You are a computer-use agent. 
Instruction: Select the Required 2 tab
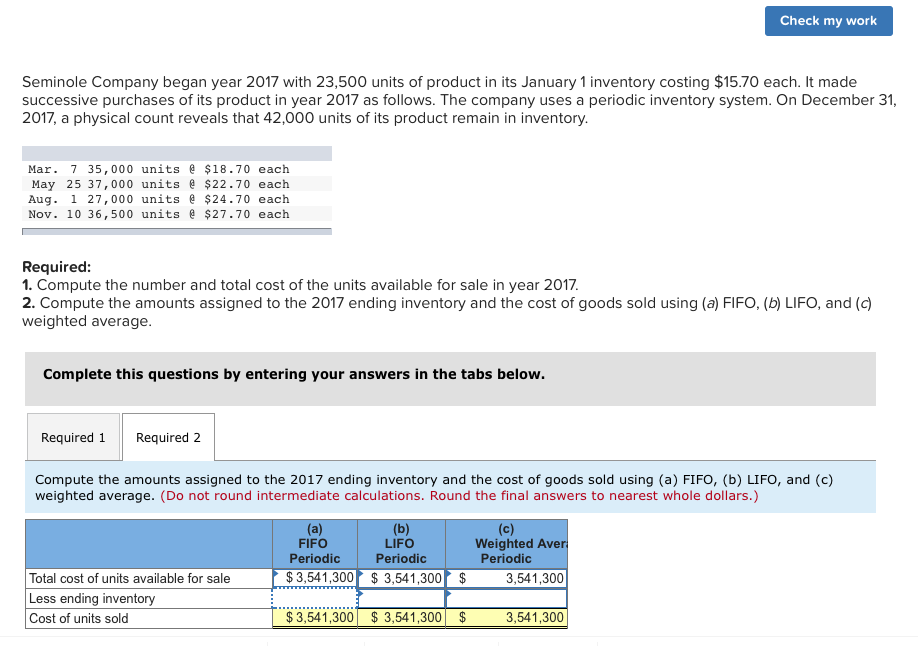(x=167, y=437)
